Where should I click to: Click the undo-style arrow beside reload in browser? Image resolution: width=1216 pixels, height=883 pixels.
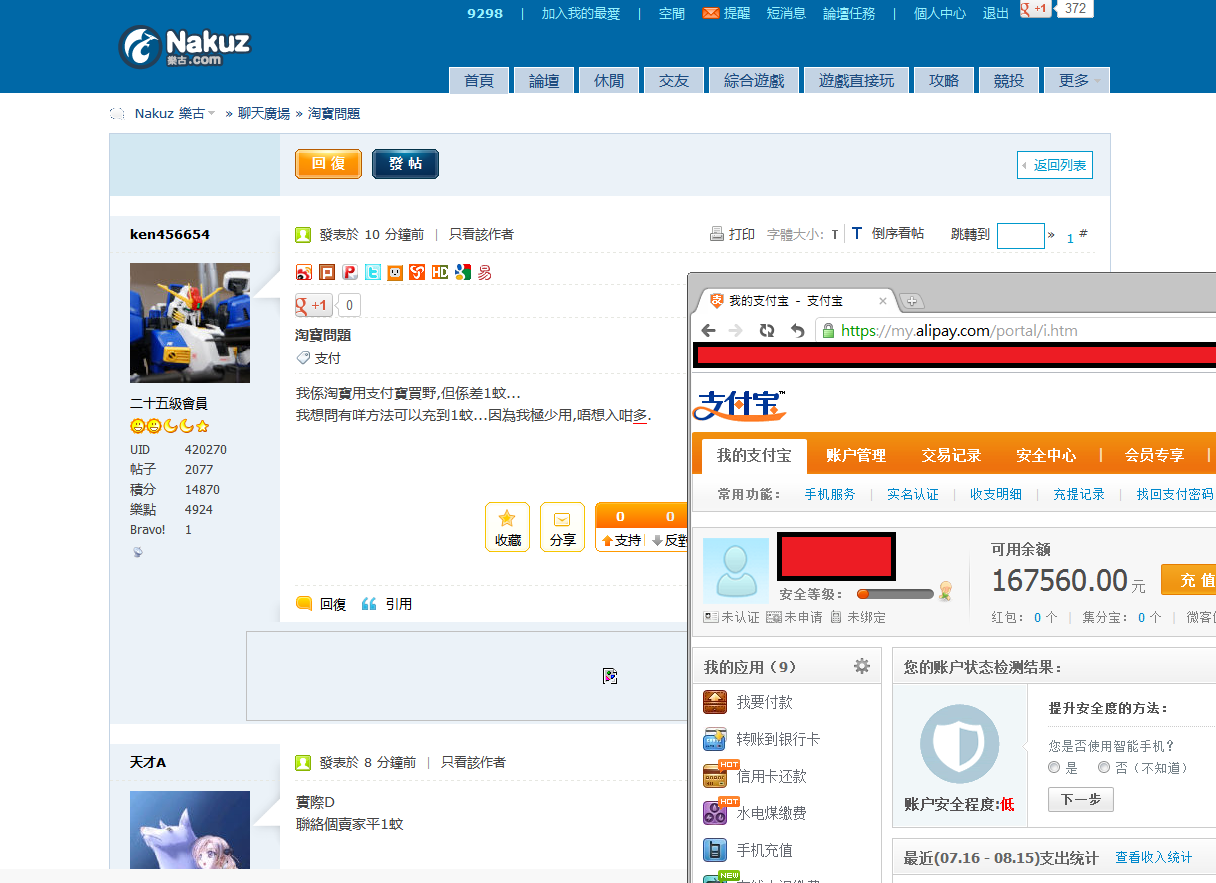[797, 331]
